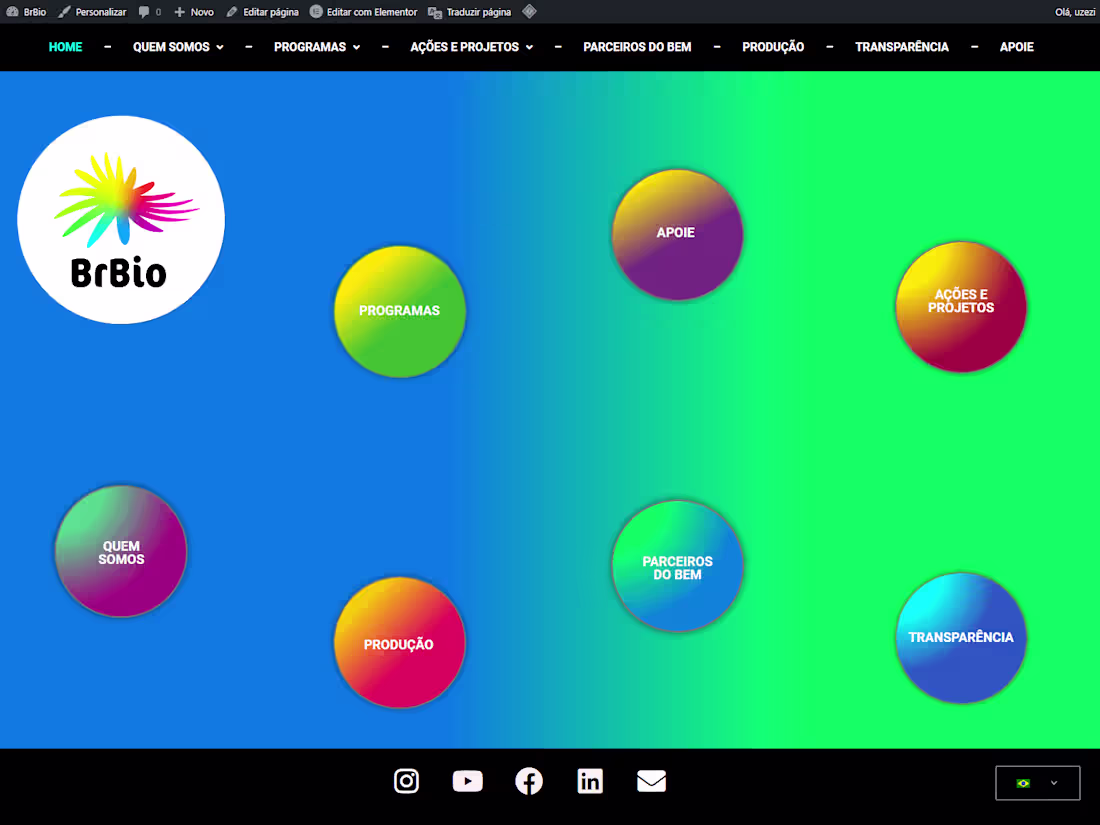
Task: Open the comments bubble icon
Action: coord(144,12)
